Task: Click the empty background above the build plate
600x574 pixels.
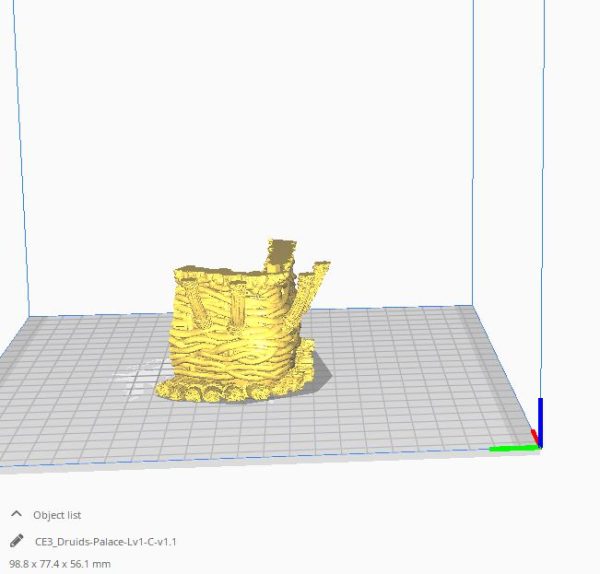Action: [x=250, y=120]
